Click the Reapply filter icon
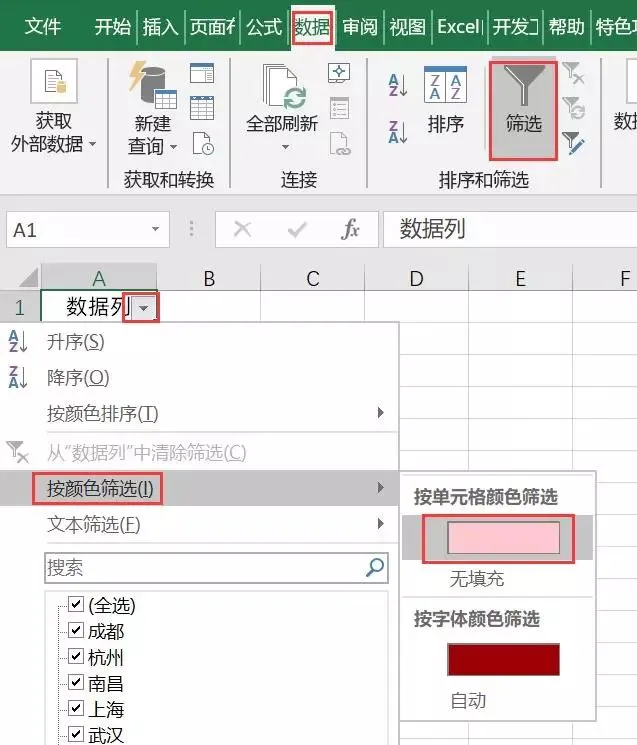The height and width of the screenshot is (745, 637). (573, 108)
